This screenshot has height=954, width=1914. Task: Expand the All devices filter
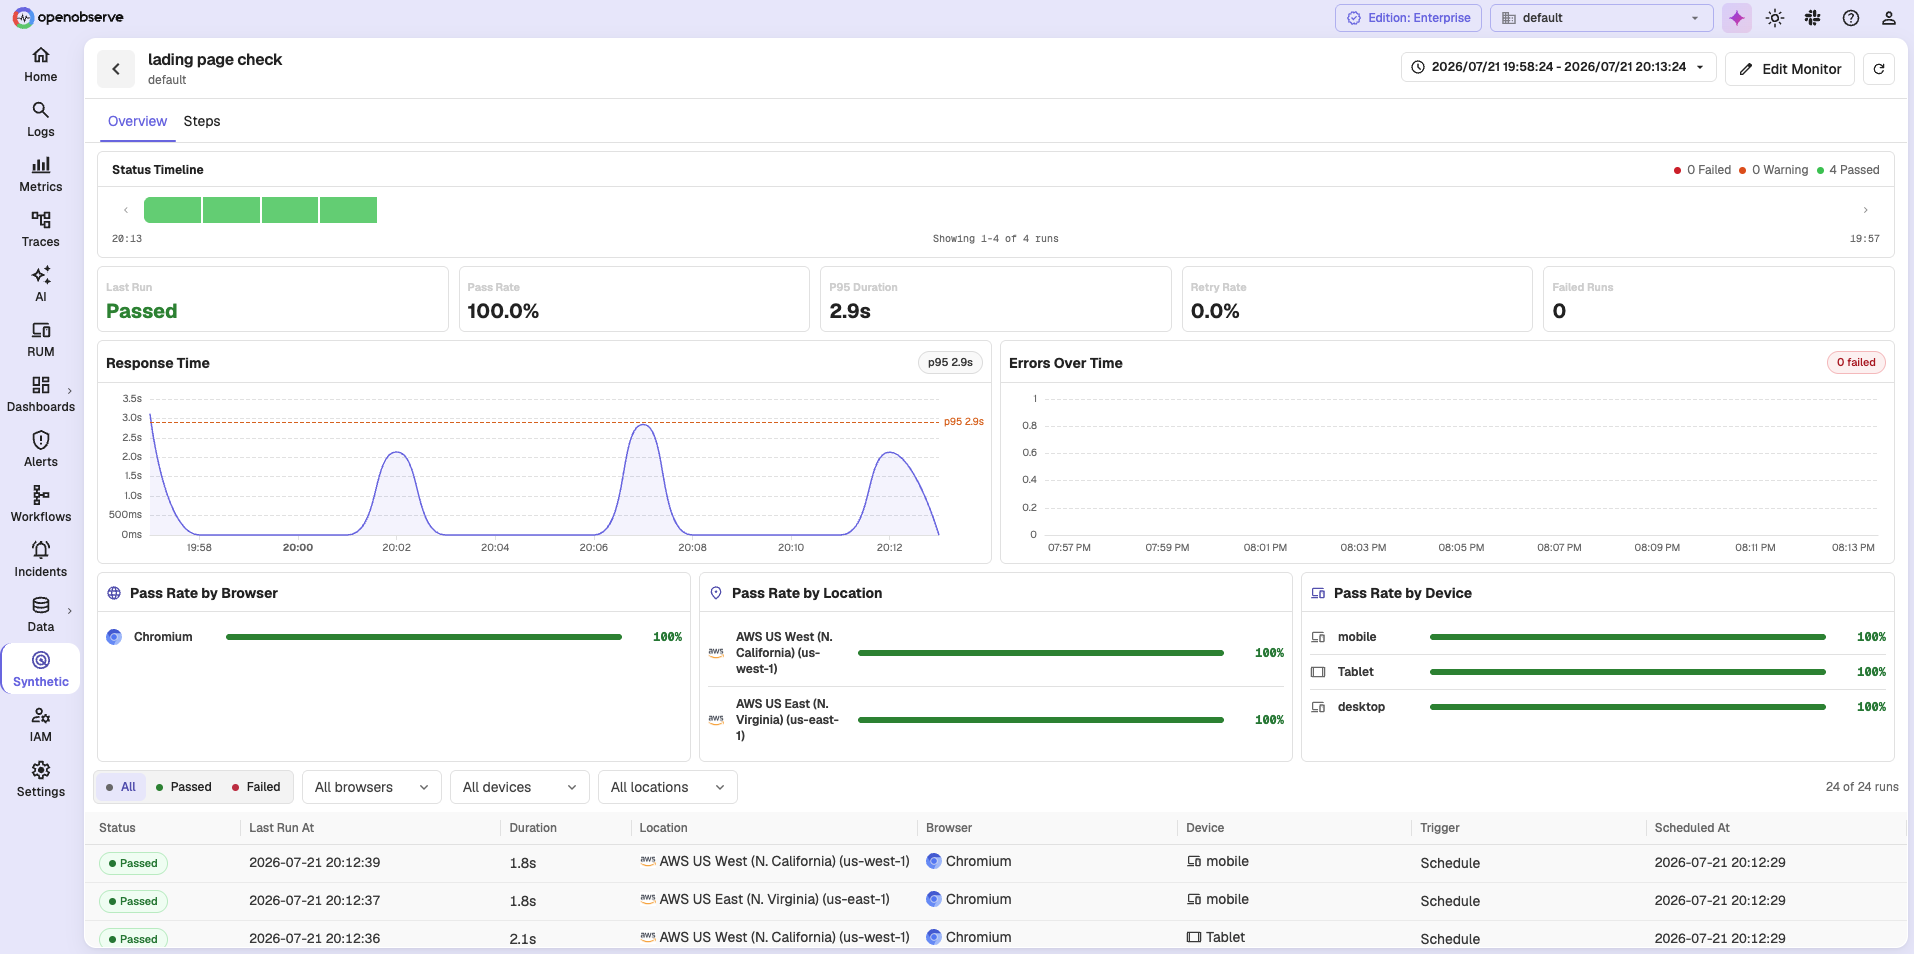pyautogui.click(x=519, y=787)
